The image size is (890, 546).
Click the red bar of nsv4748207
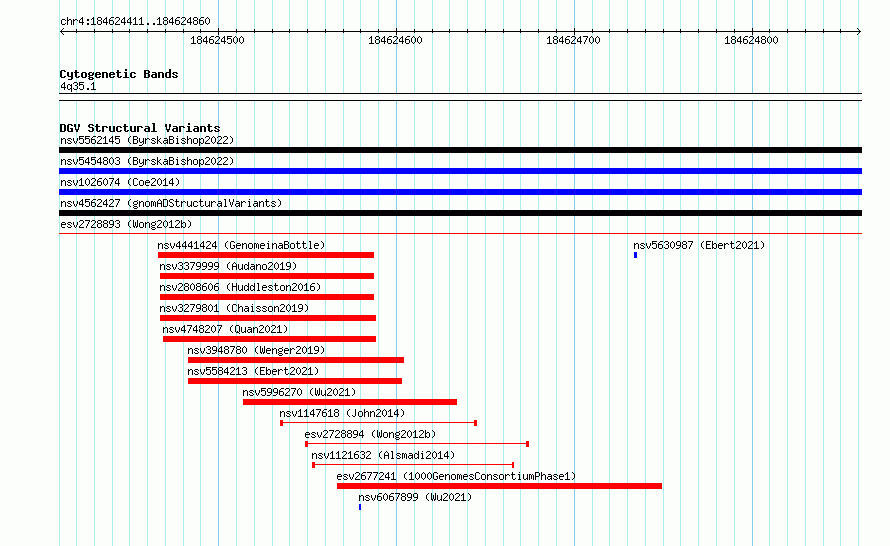coord(270,339)
